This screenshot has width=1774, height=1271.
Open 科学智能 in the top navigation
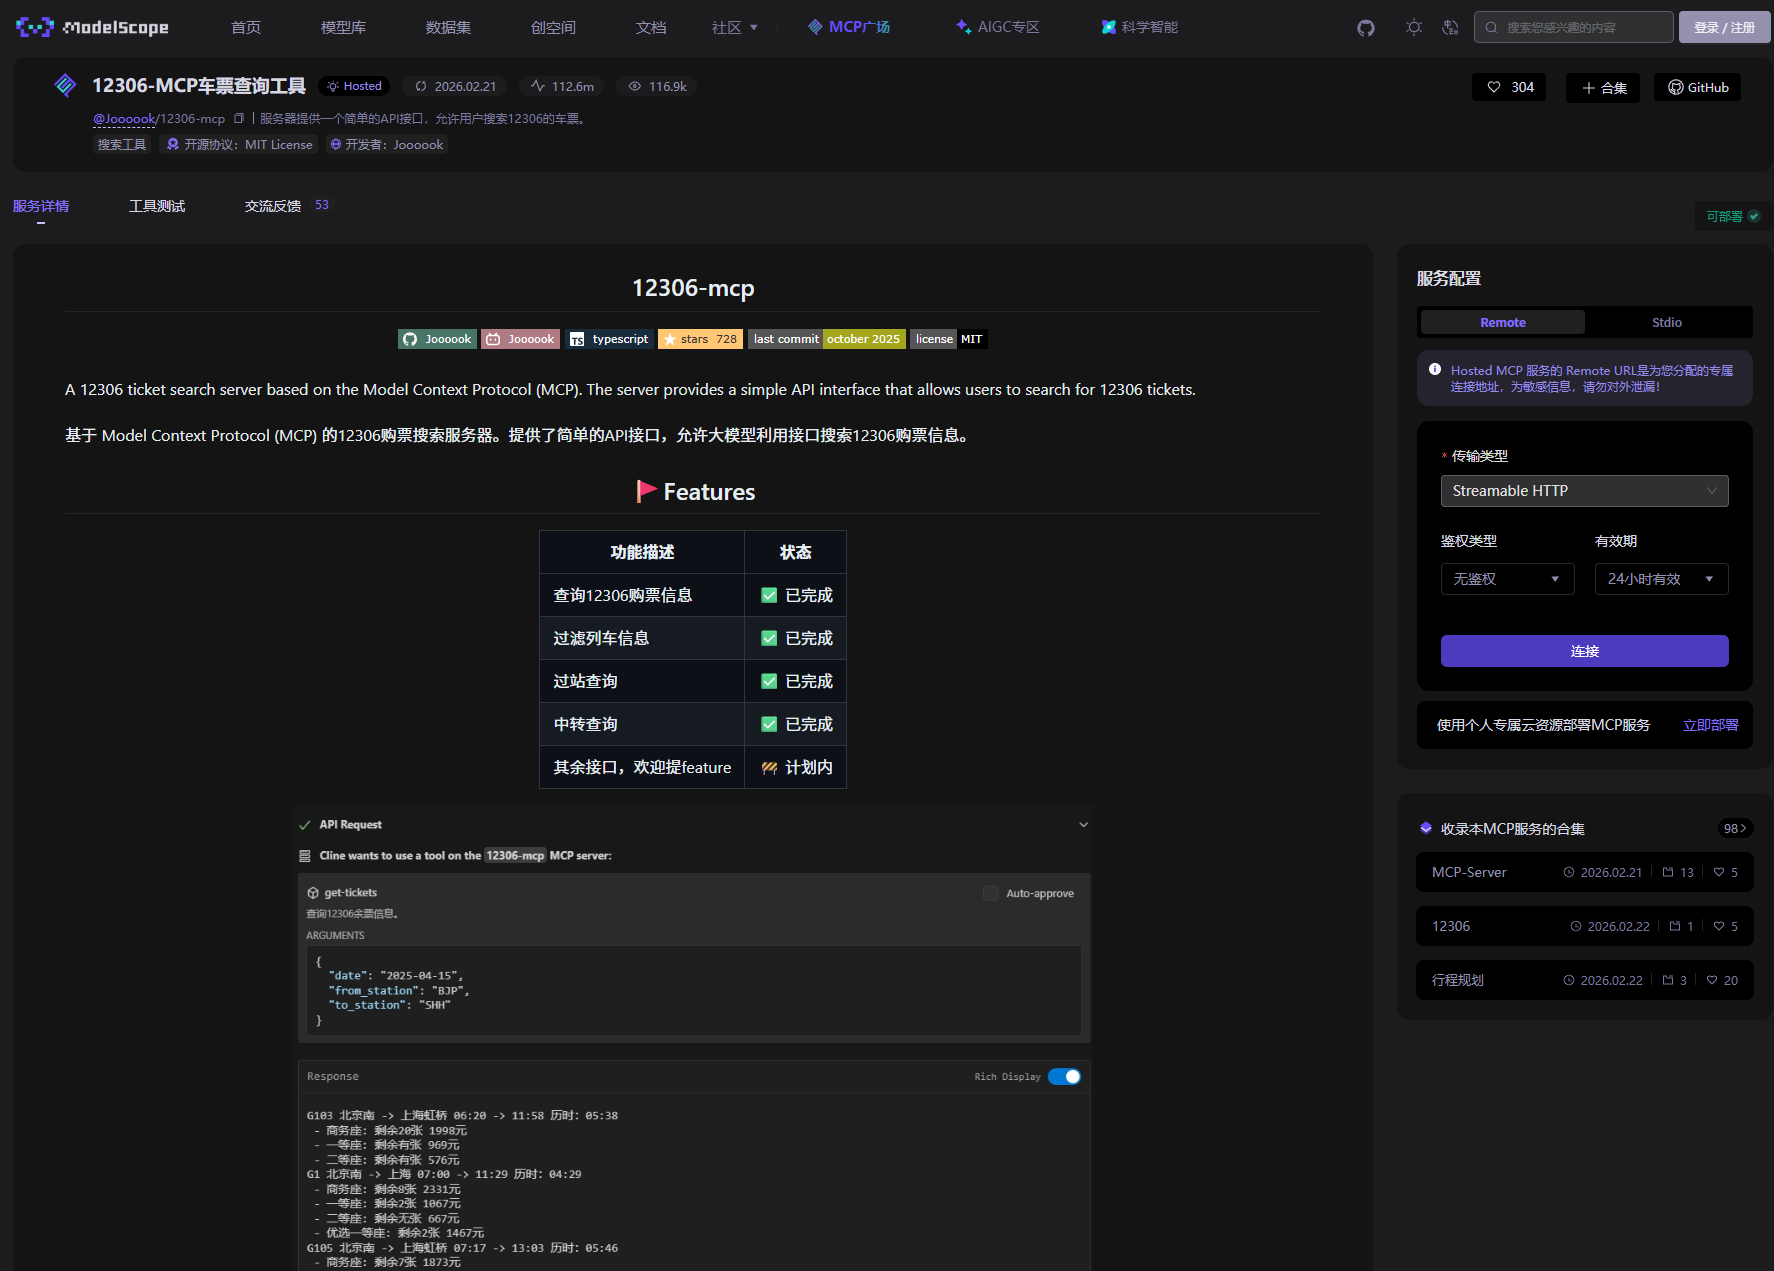point(1140,27)
